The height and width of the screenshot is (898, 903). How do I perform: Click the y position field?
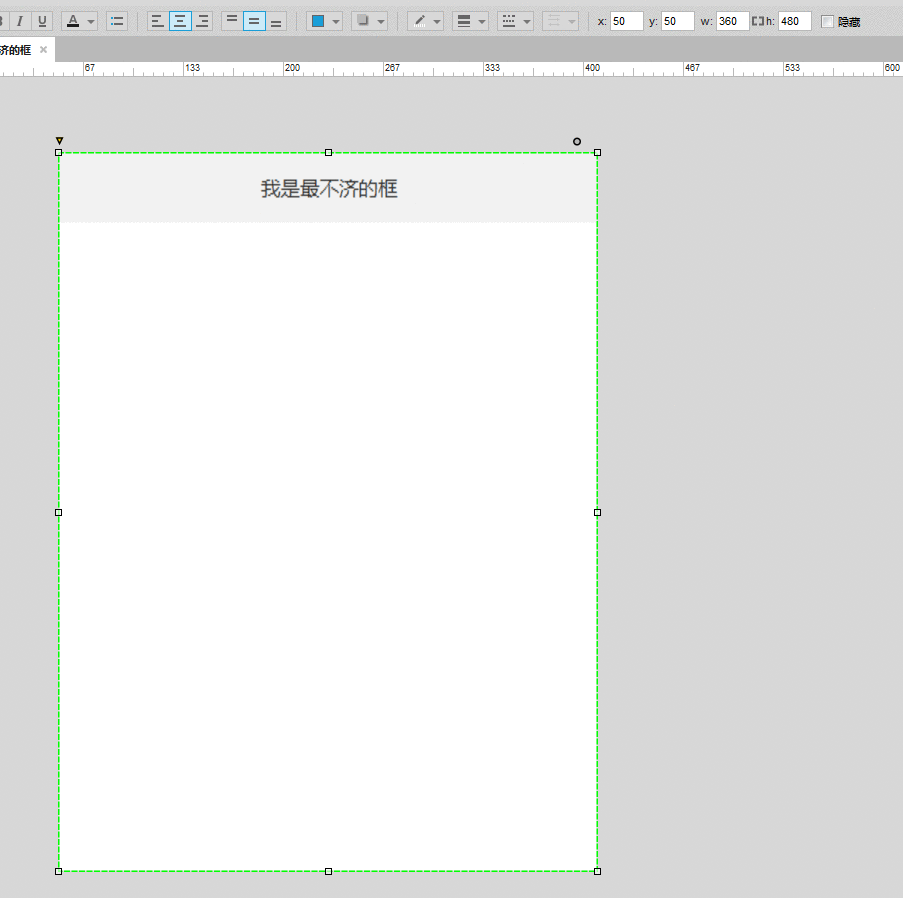pos(677,21)
